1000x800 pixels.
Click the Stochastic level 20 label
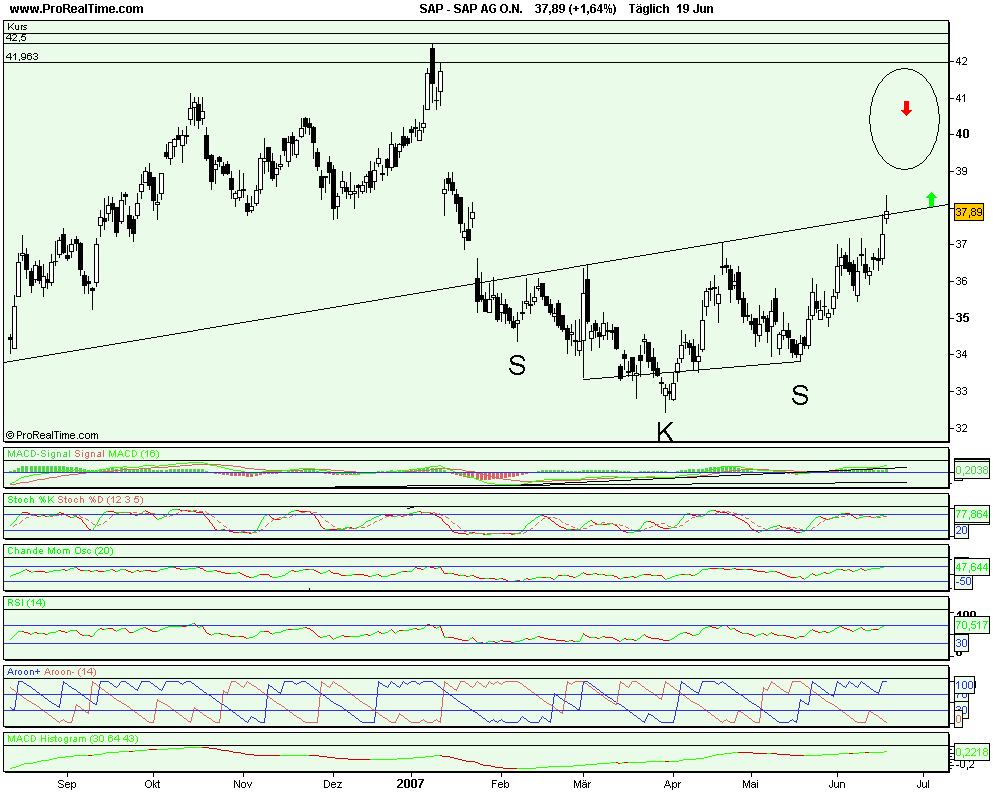962,531
